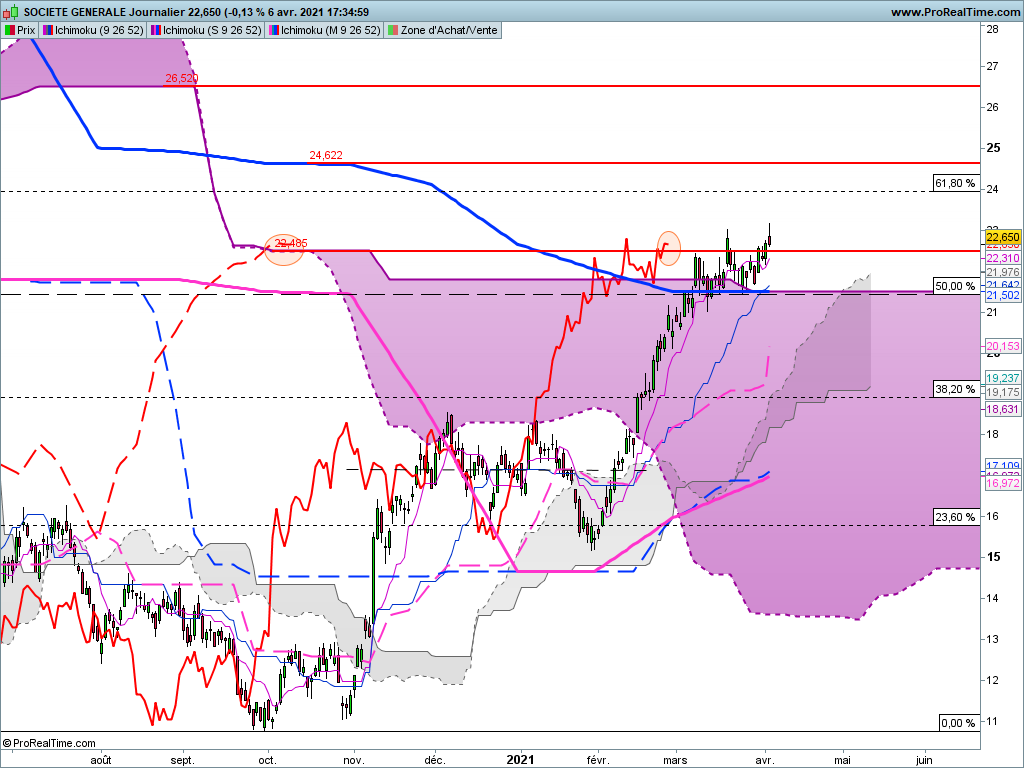Click the août label on the time axis
The height and width of the screenshot is (768, 1024).
(x=101, y=760)
